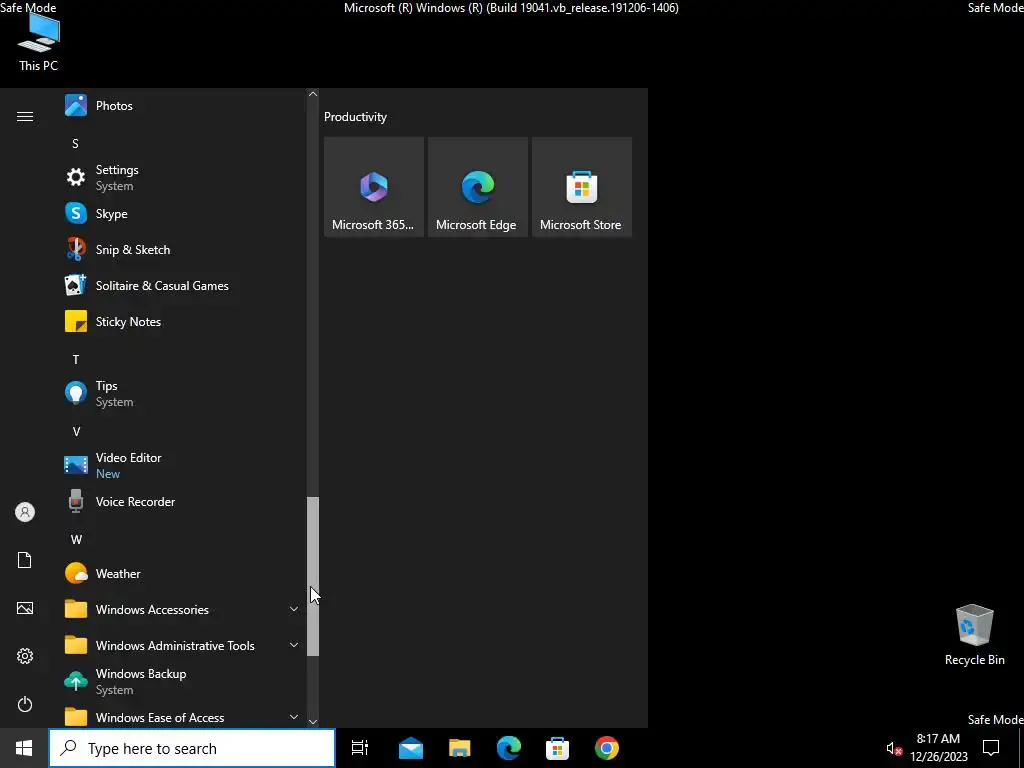The height and width of the screenshot is (768, 1024).
Task: Jump to letter S section header
Action: click(x=75, y=144)
